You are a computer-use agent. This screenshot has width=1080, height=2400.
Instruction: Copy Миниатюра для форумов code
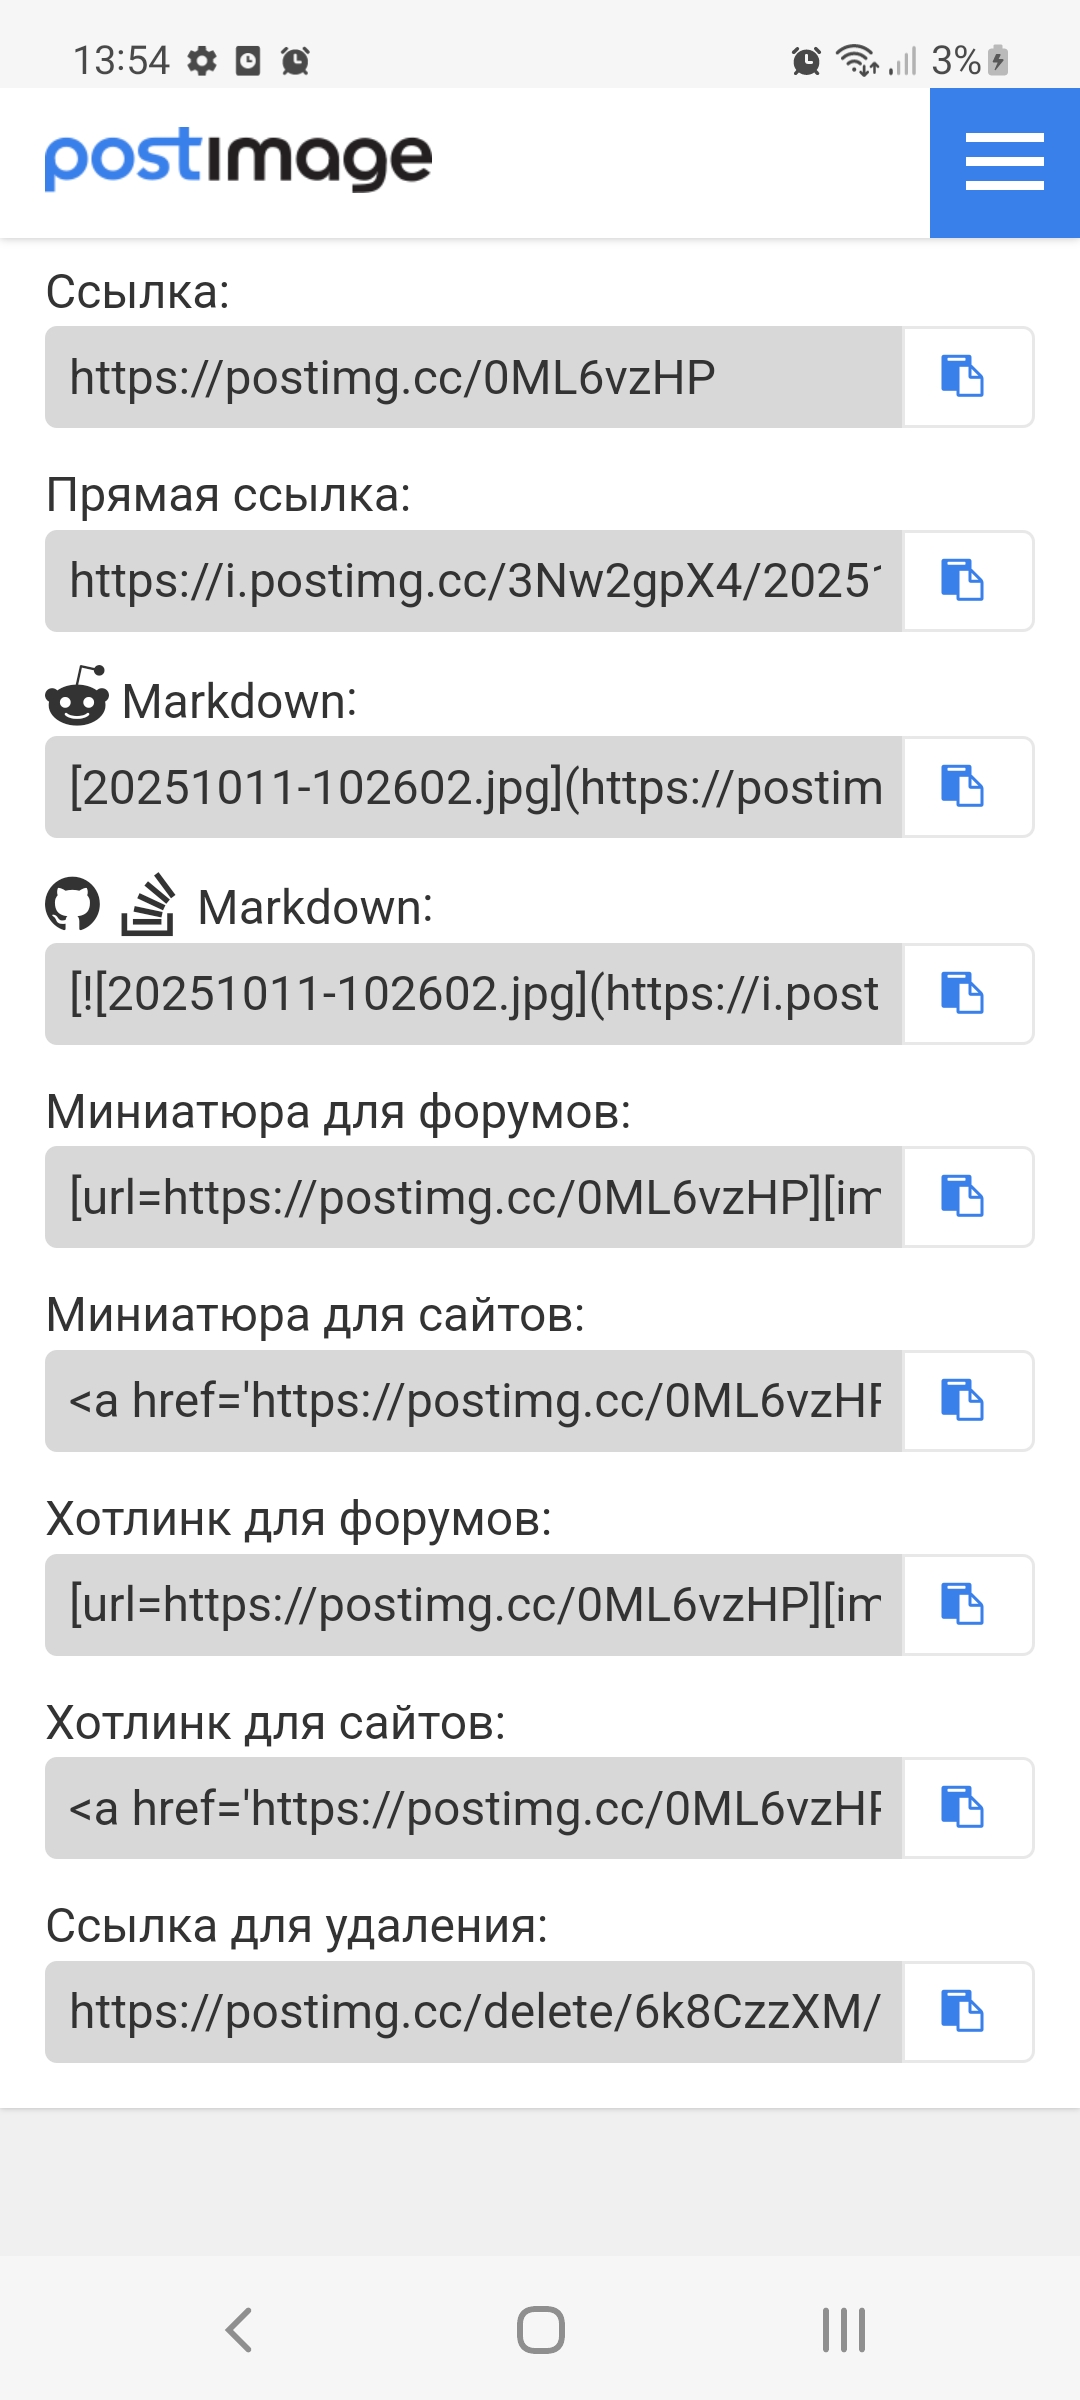tap(968, 1197)
